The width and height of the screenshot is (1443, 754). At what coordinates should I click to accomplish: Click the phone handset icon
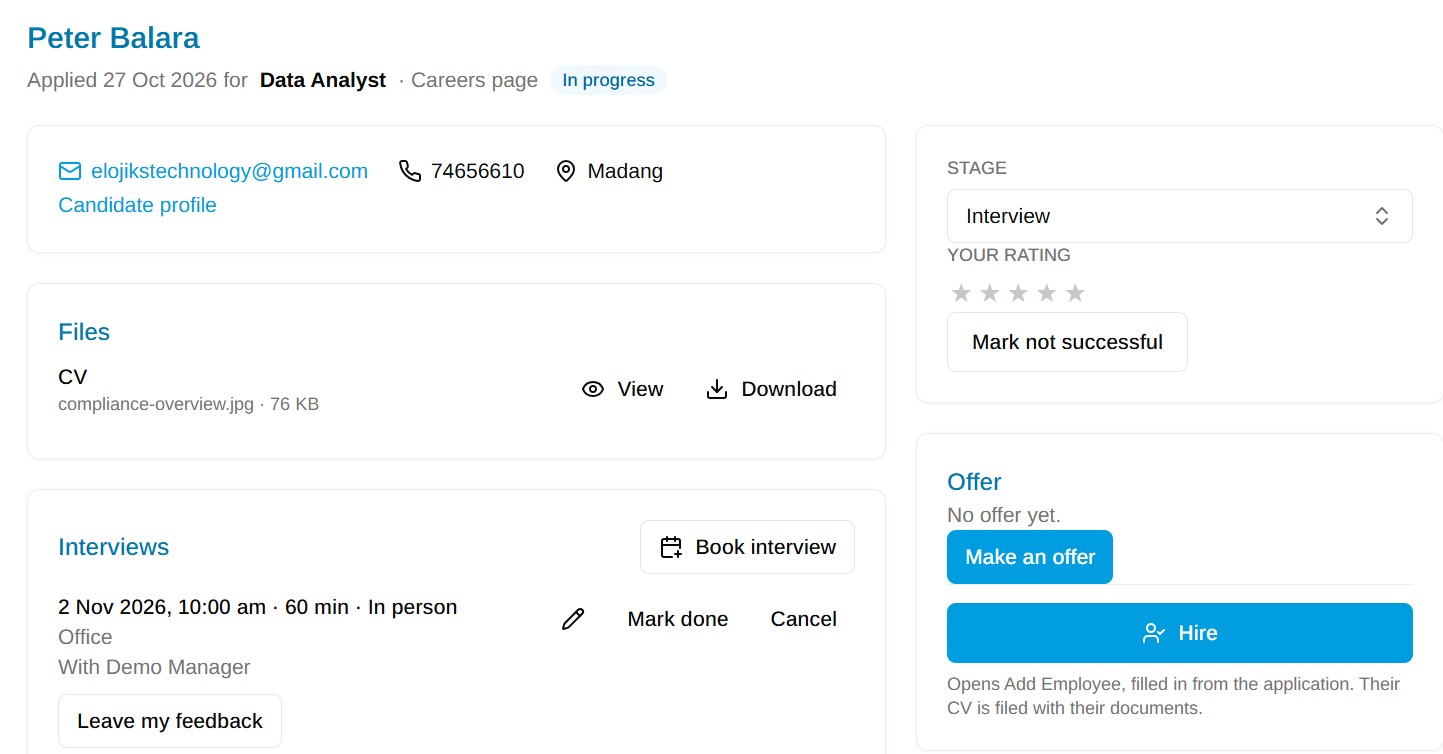pos(410,171)
